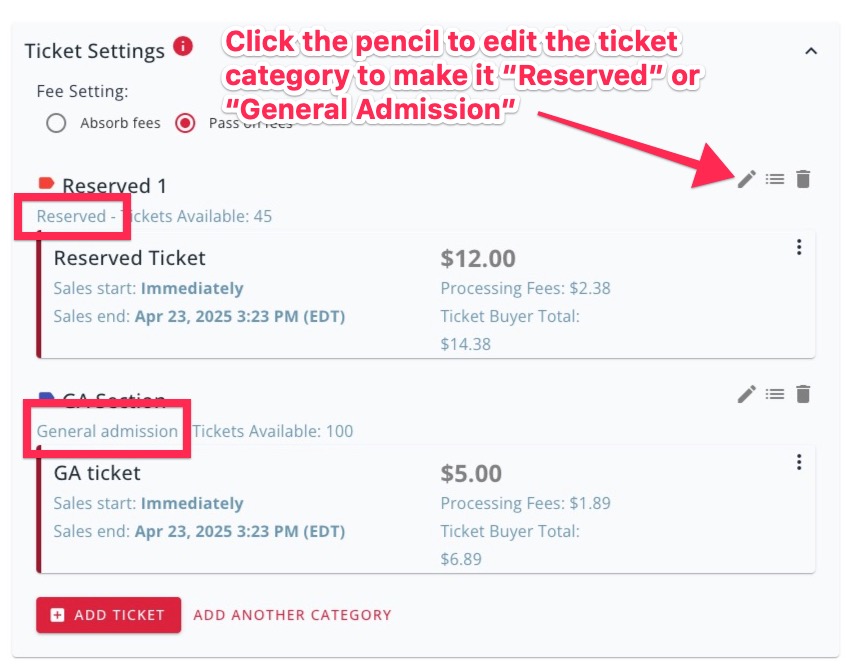
Task: Edit GA Section category with pencil icon
Action: [747, 394]
